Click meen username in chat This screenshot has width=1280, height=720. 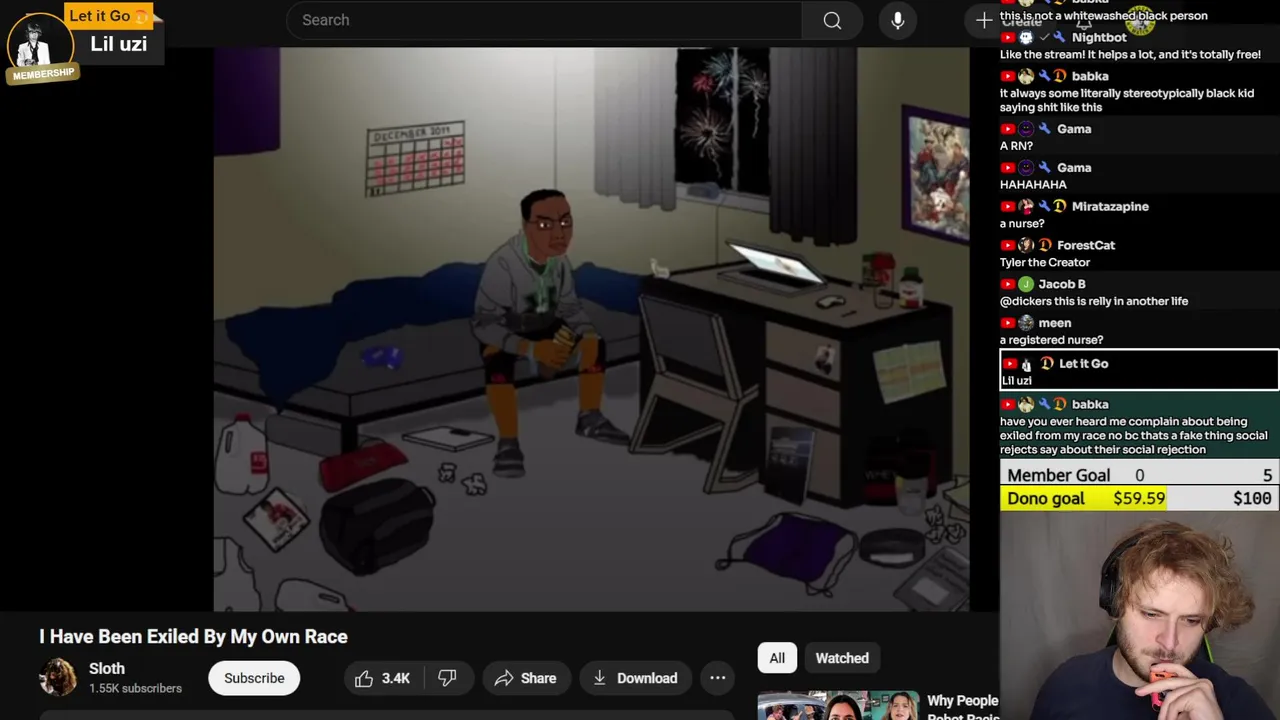tap(1055, 323)
